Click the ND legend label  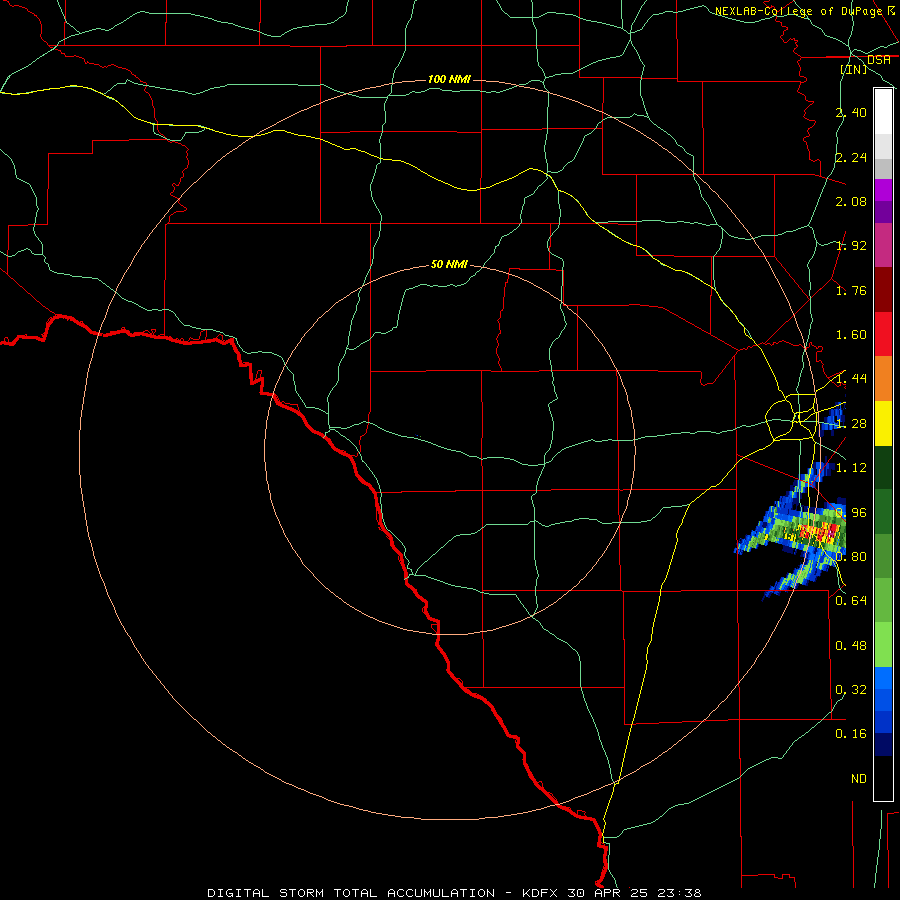[859, 779]
